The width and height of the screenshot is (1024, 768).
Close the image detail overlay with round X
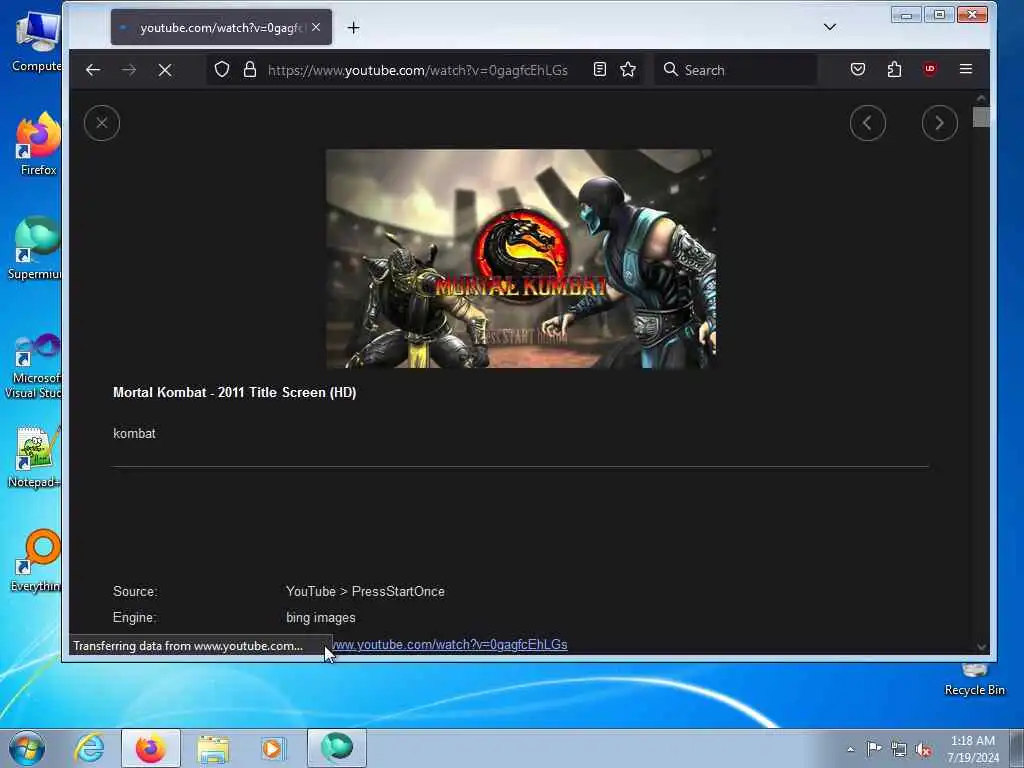tap(102, 123)
